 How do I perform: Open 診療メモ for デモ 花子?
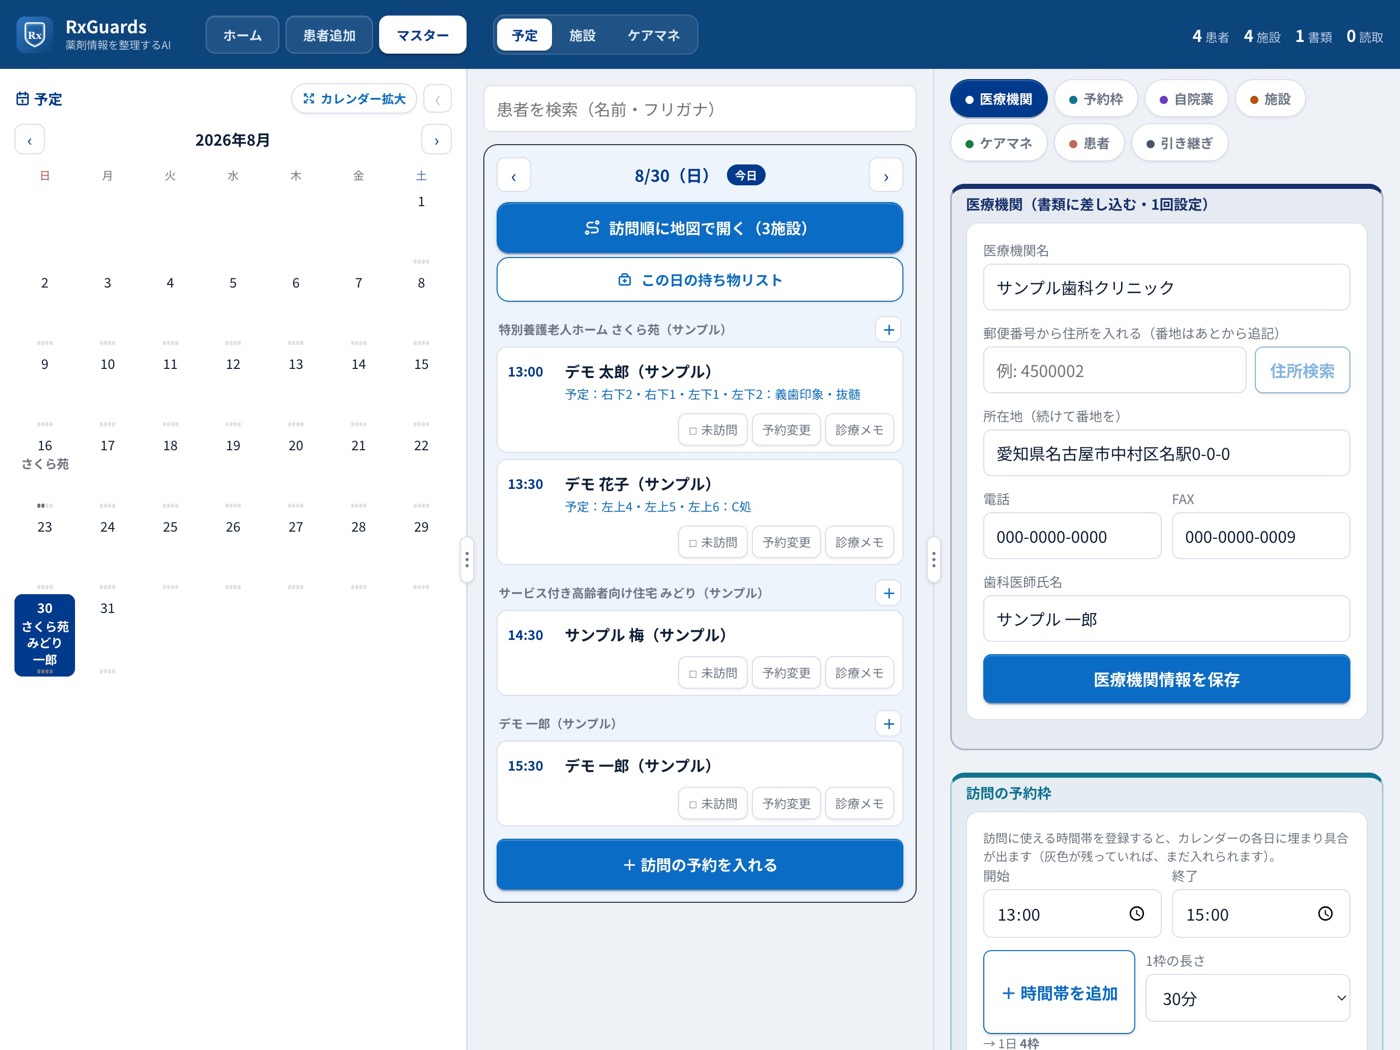point(859,542)
